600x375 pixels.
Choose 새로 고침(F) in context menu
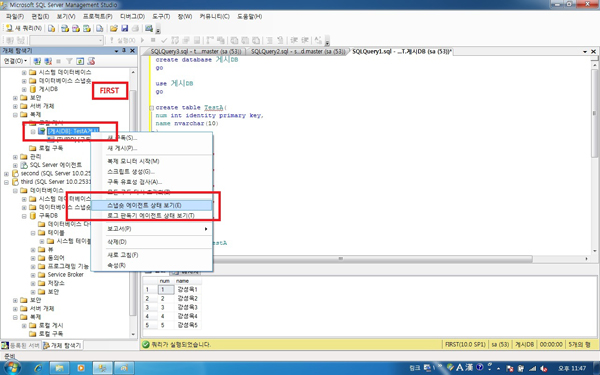point(152,255)
